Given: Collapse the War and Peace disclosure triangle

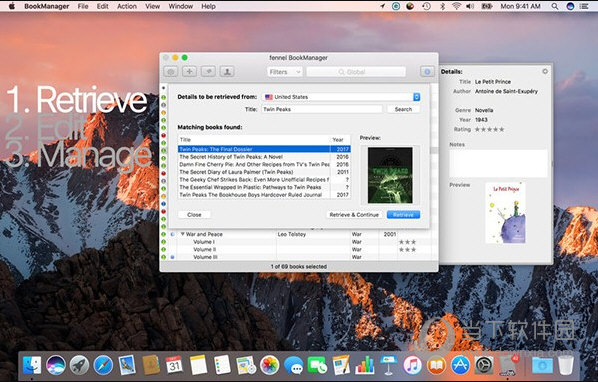Looking at the screenshot, I should [182, 234].
